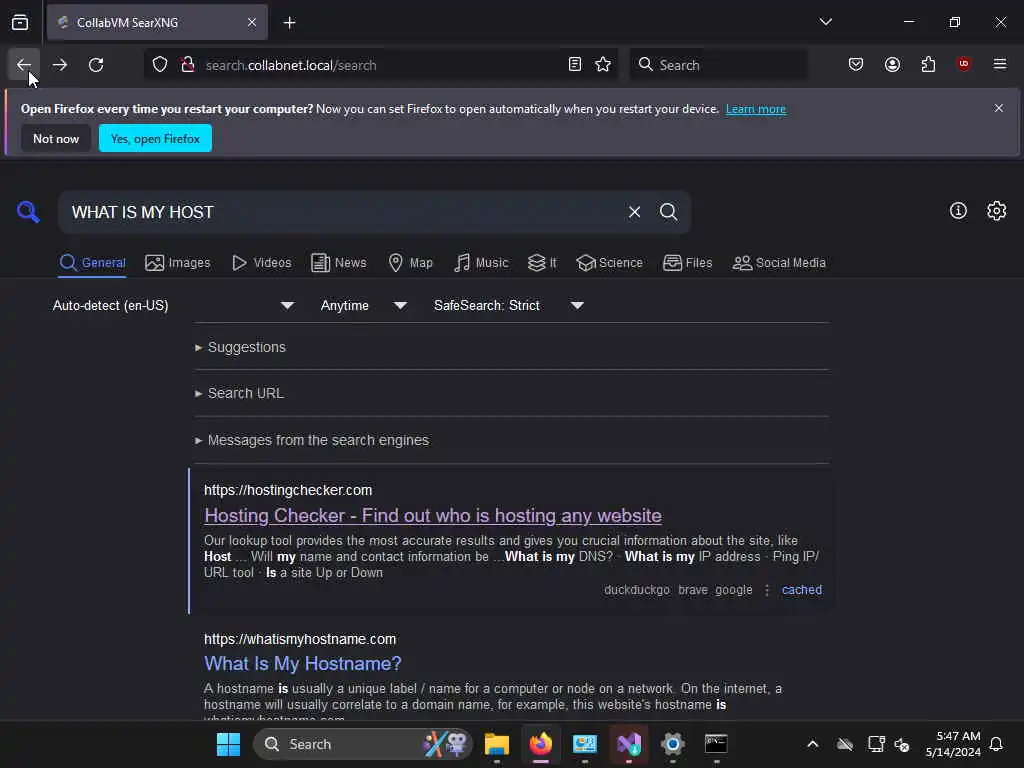
Task: List all tabs dropdown arrow
Action: (825, 22)
